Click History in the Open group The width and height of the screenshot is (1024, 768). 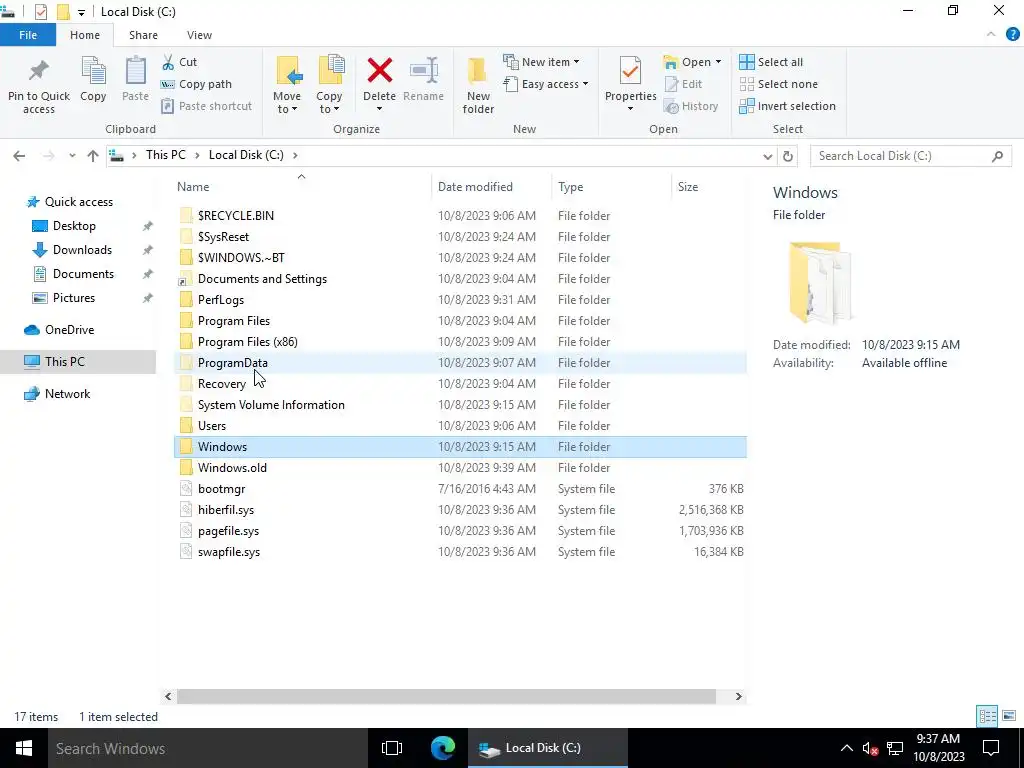point(691,106)
